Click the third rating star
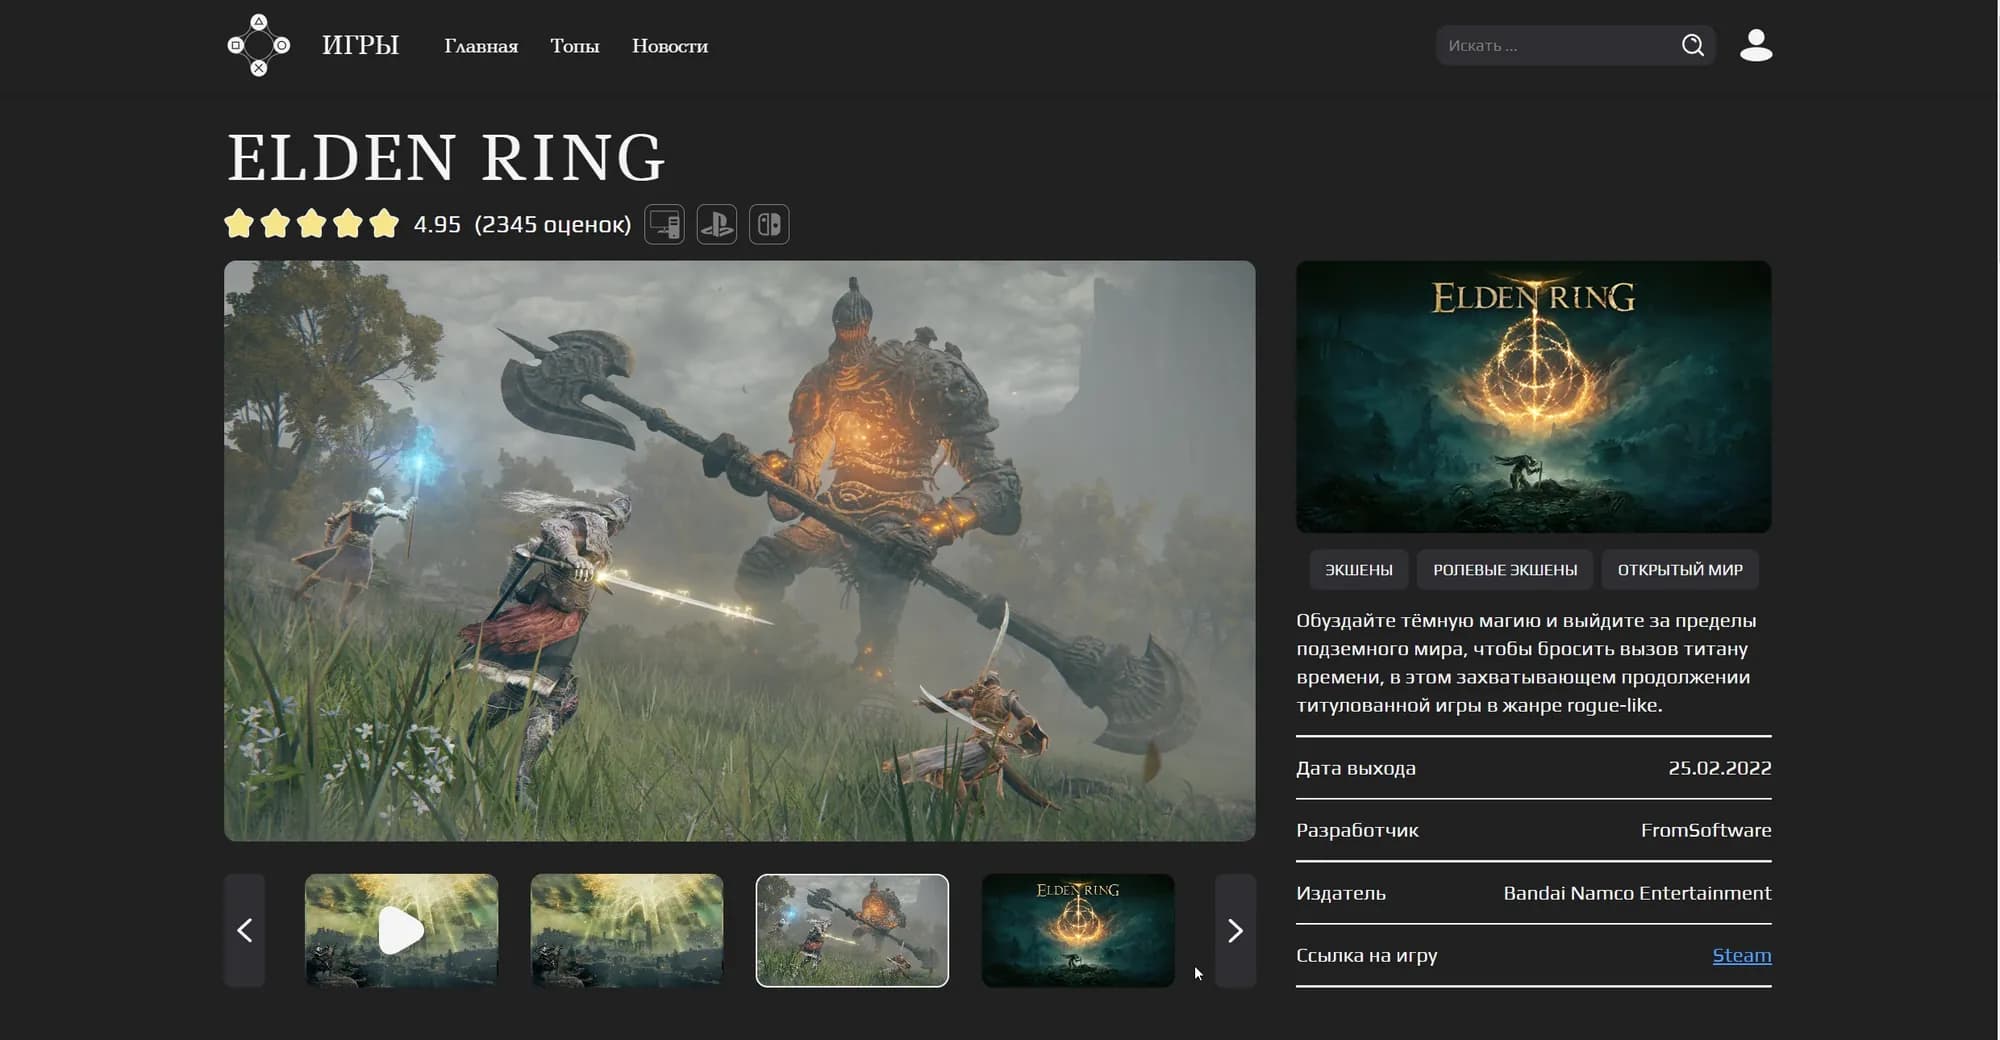This screenshot has height=1040, width=2000. (312, 223)
